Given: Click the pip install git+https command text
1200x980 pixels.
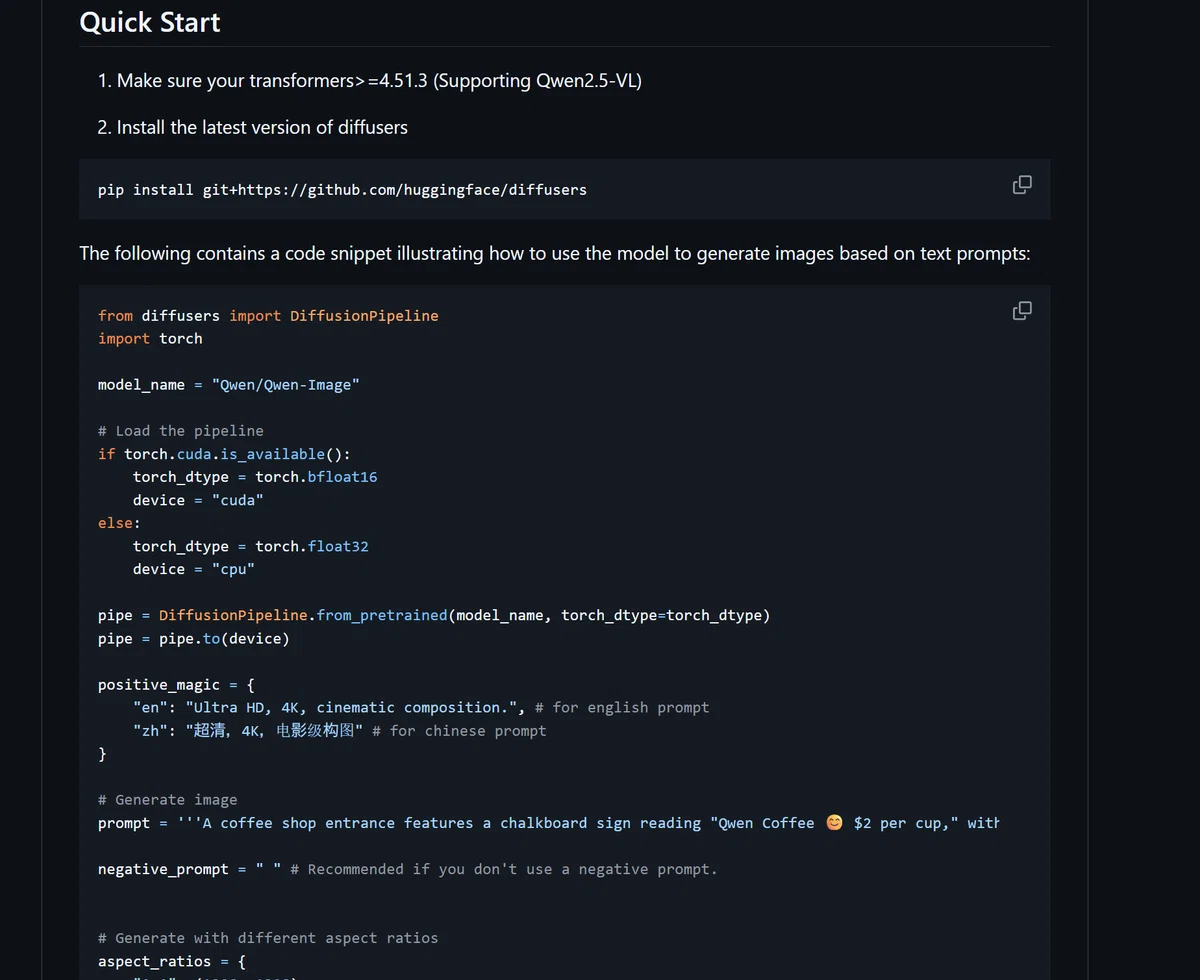Looking at the screenshot, I should pos(342,189).
